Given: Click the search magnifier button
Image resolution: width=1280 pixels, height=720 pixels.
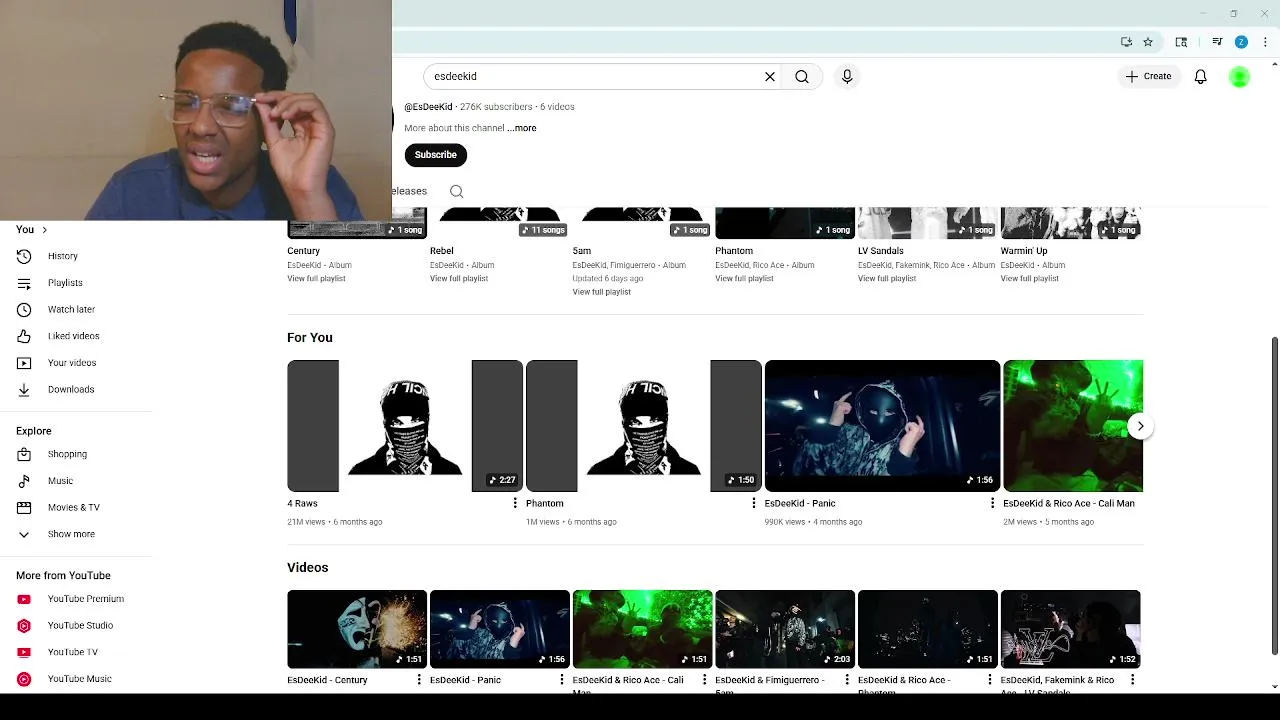Looking at the screenshot, I should pyautogui.click(x=802, y=76).
